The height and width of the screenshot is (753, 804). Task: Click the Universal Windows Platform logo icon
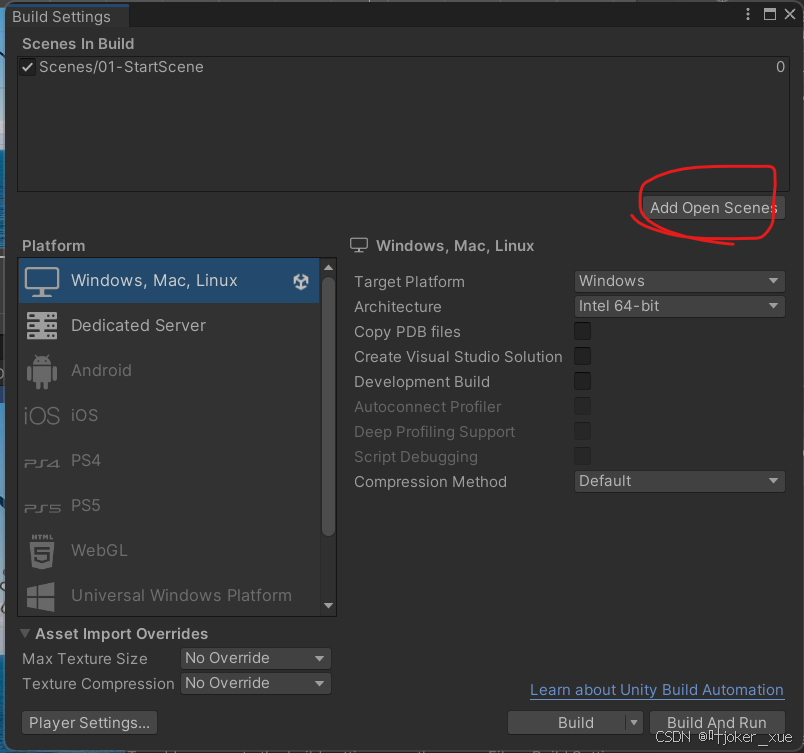click(x=41, y=597)
